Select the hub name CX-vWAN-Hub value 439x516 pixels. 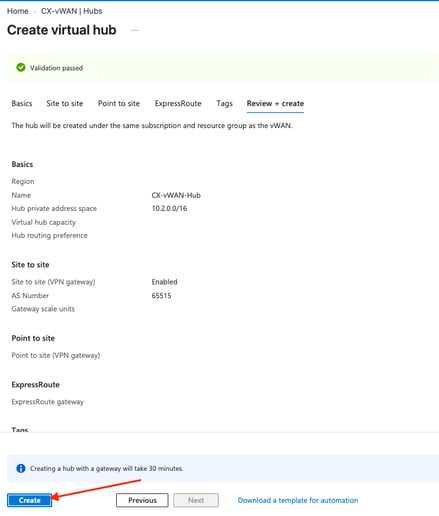176,195
